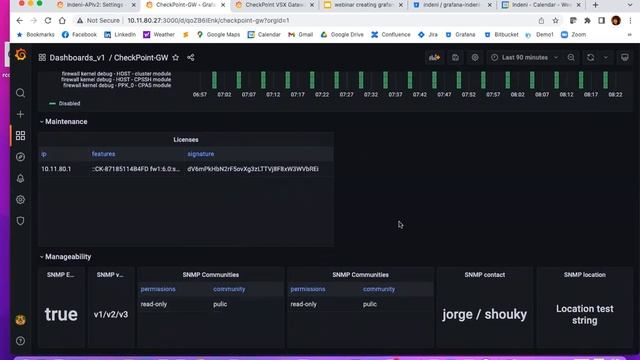Screen dimensions: 640x360
Task: Switch to the CheckPoint VSX Gateway tab
Action: click(274, 5)
